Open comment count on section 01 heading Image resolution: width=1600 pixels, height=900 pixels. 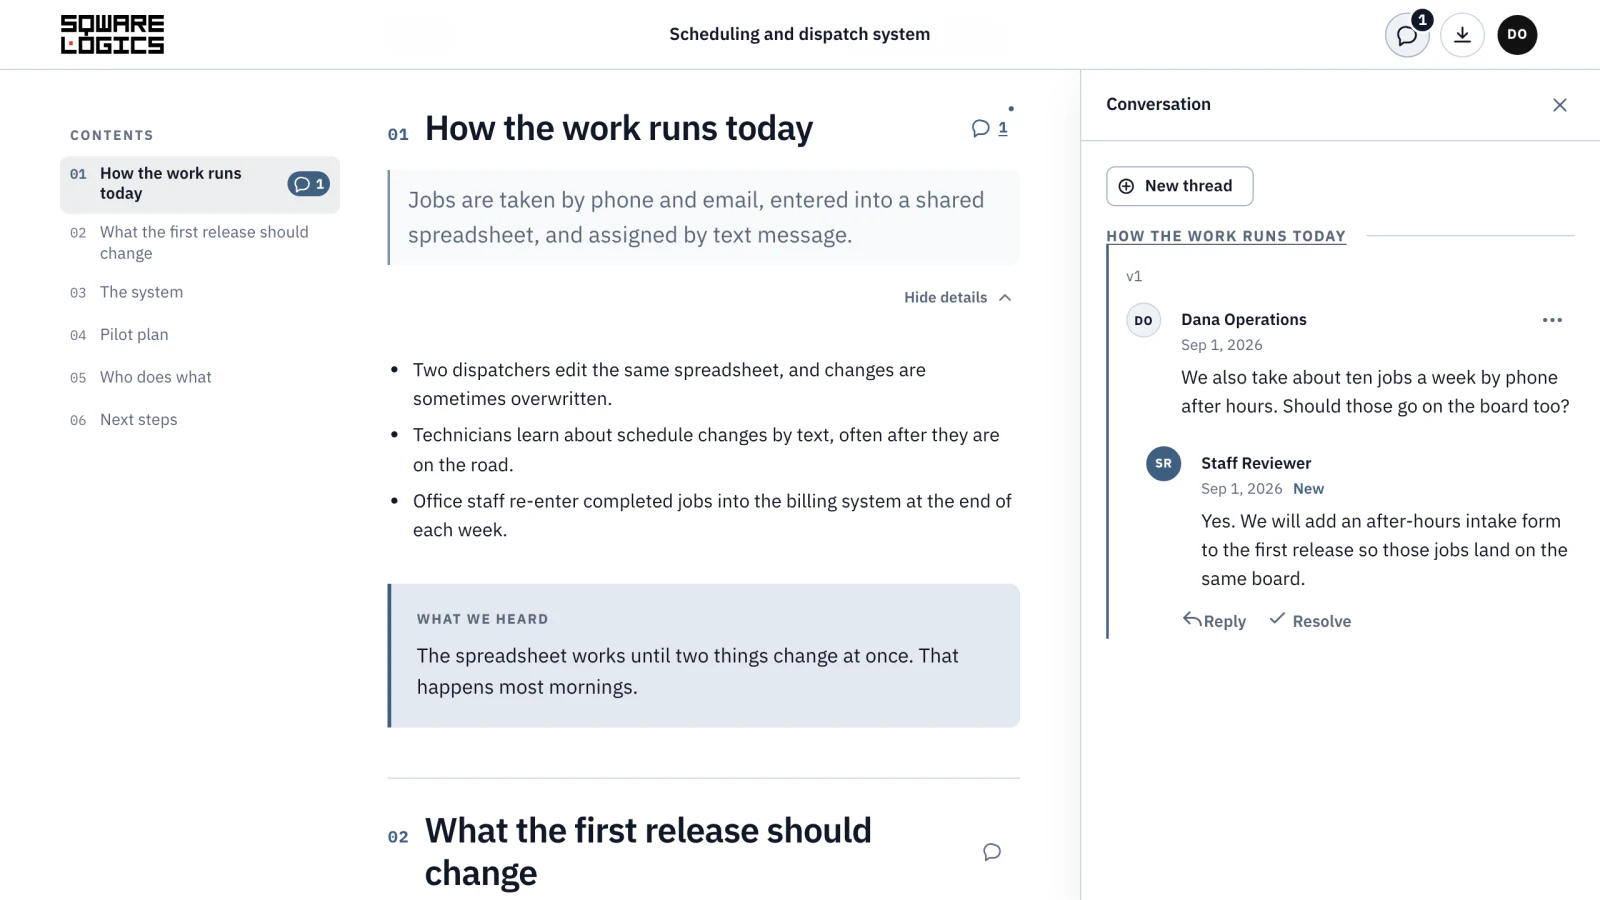coord(990,128)
